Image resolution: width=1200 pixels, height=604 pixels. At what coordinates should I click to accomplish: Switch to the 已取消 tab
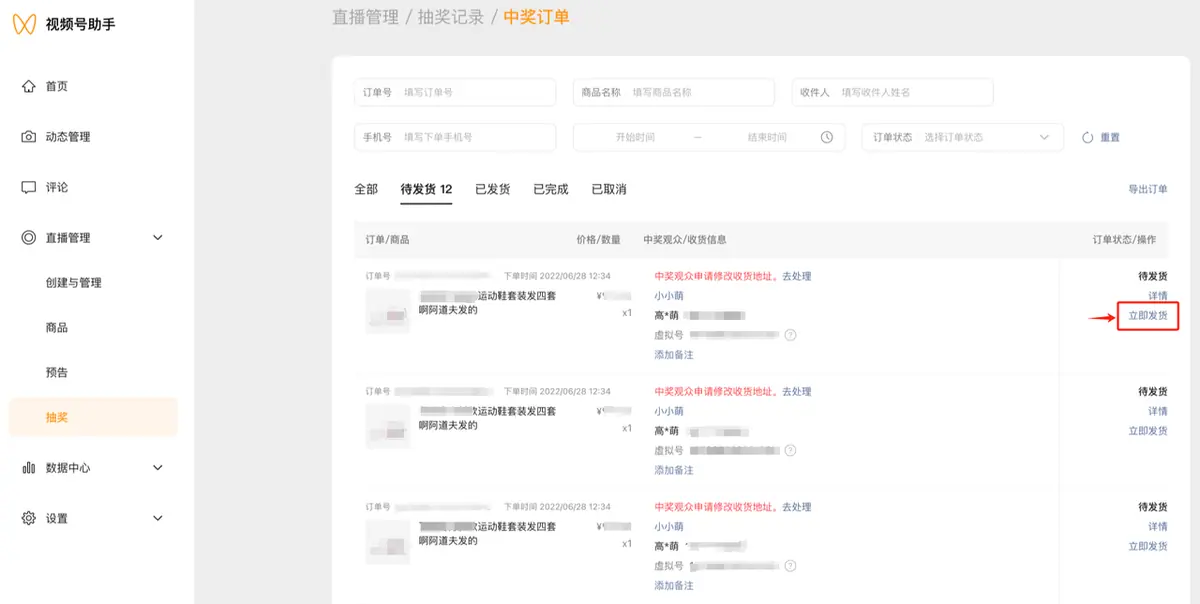click(x=608, y=189)
